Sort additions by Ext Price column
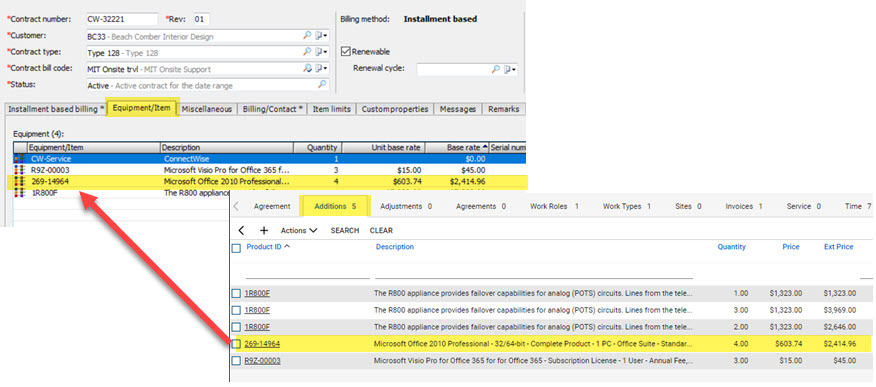Viewport: 876px width, 387px height. [x=839, y=247]
